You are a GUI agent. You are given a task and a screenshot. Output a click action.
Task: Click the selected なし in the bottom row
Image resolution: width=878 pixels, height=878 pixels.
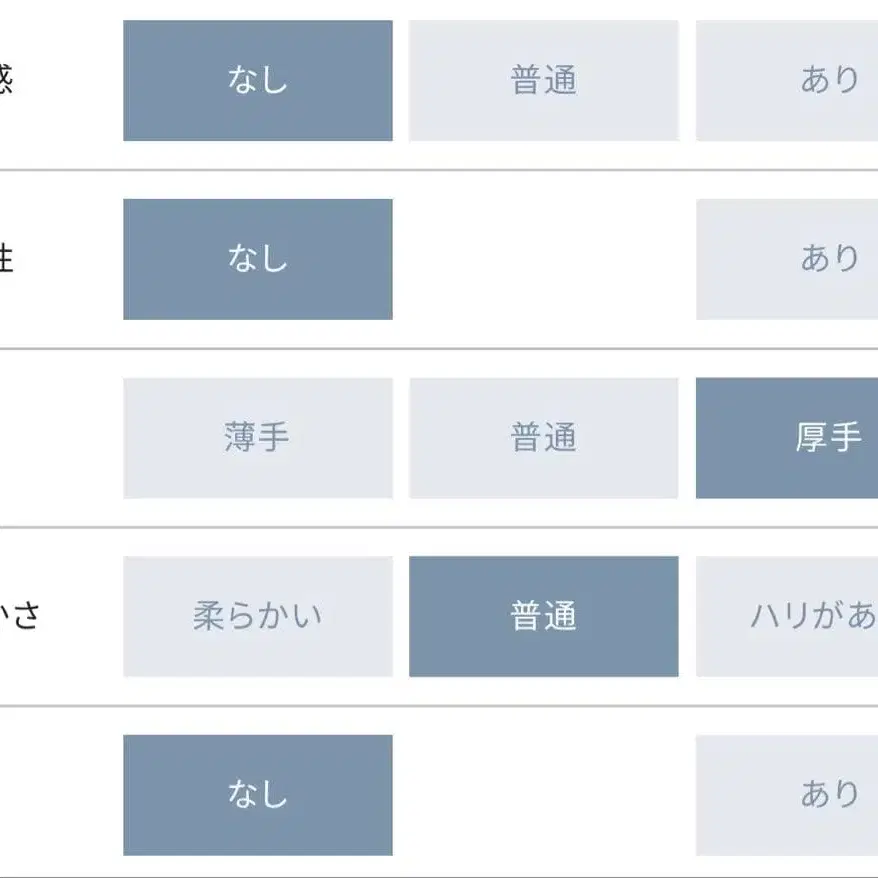[257, 792]
